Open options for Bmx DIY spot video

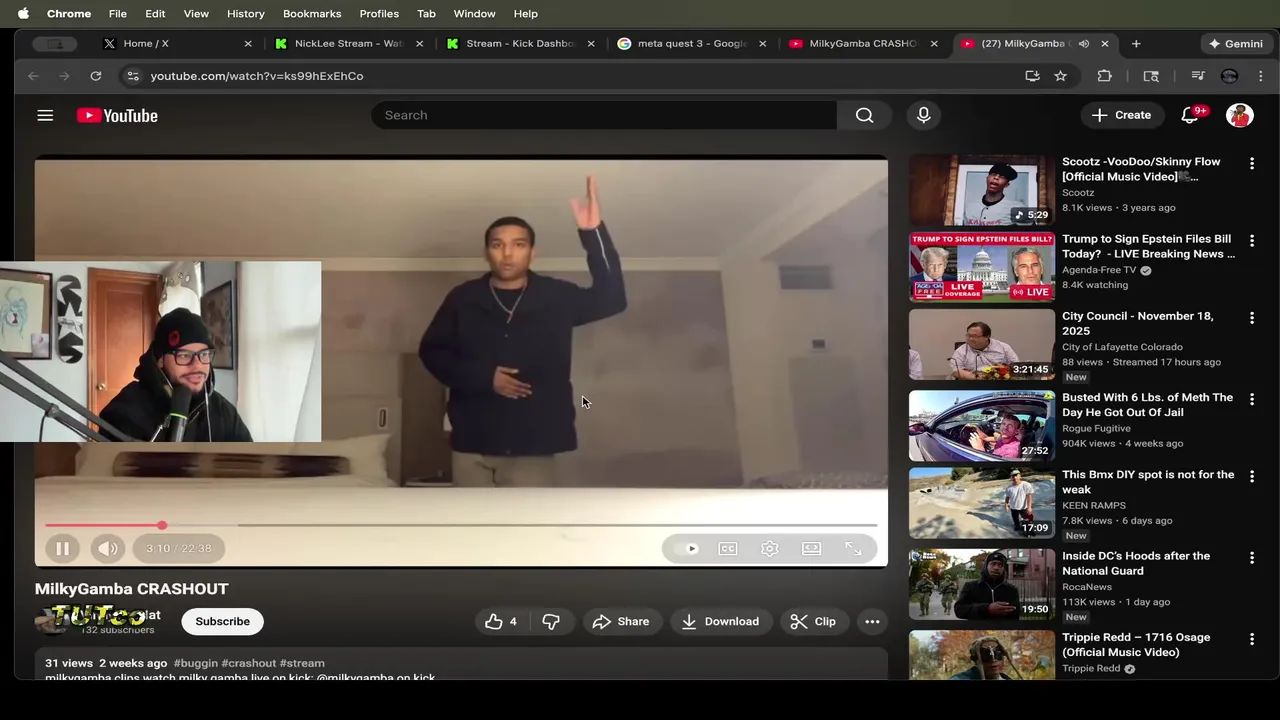pyautogui.click(x=1251, y=476)
